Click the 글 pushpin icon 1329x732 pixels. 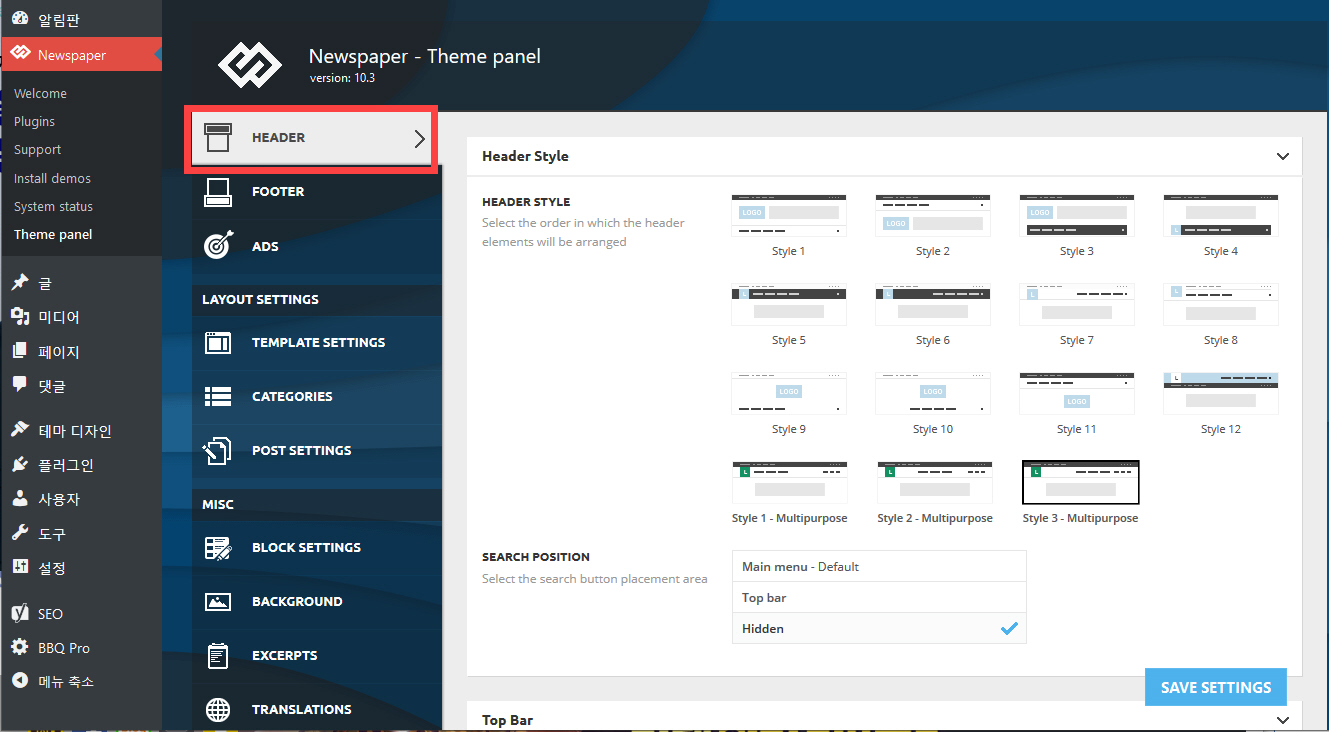[x=20, y=283]
